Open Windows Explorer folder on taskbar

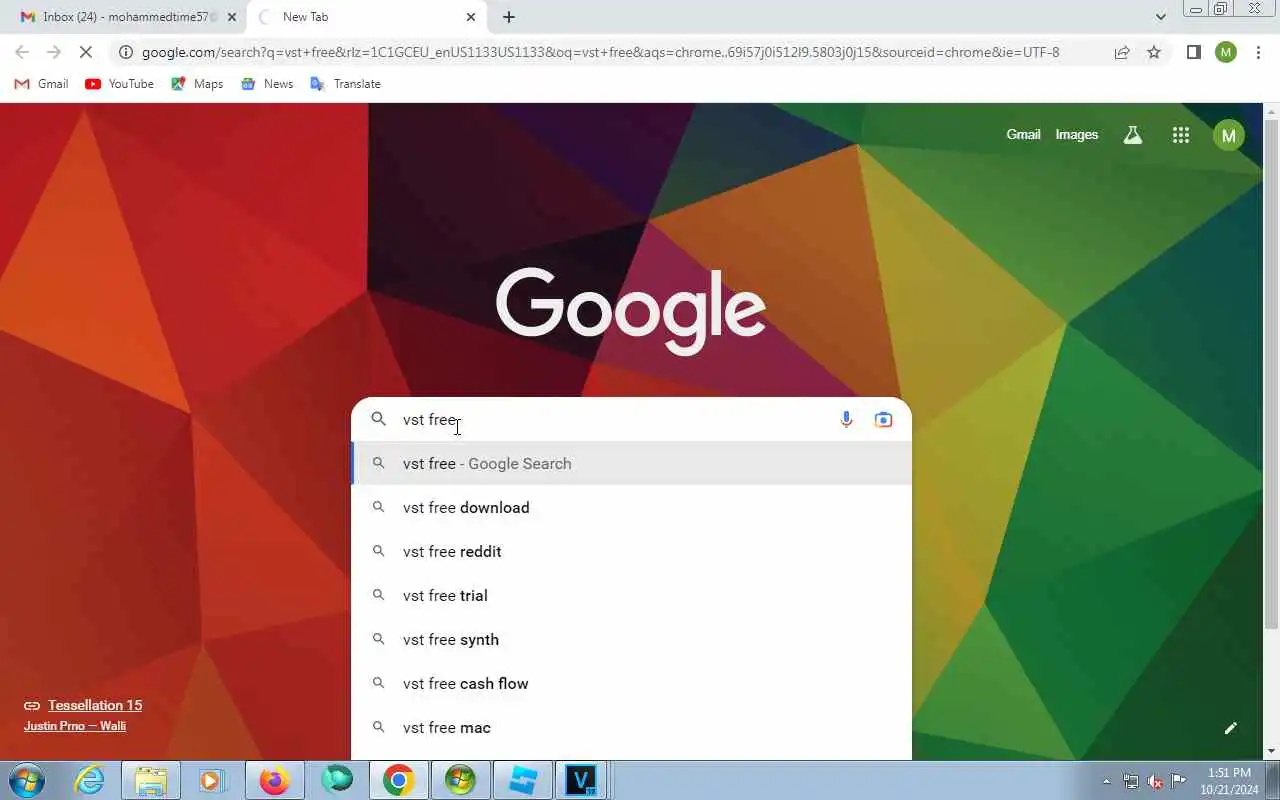(151, 780)
